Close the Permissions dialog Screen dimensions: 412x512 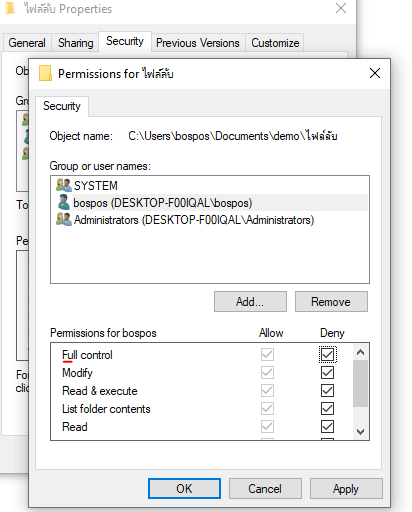pos(375,73)
